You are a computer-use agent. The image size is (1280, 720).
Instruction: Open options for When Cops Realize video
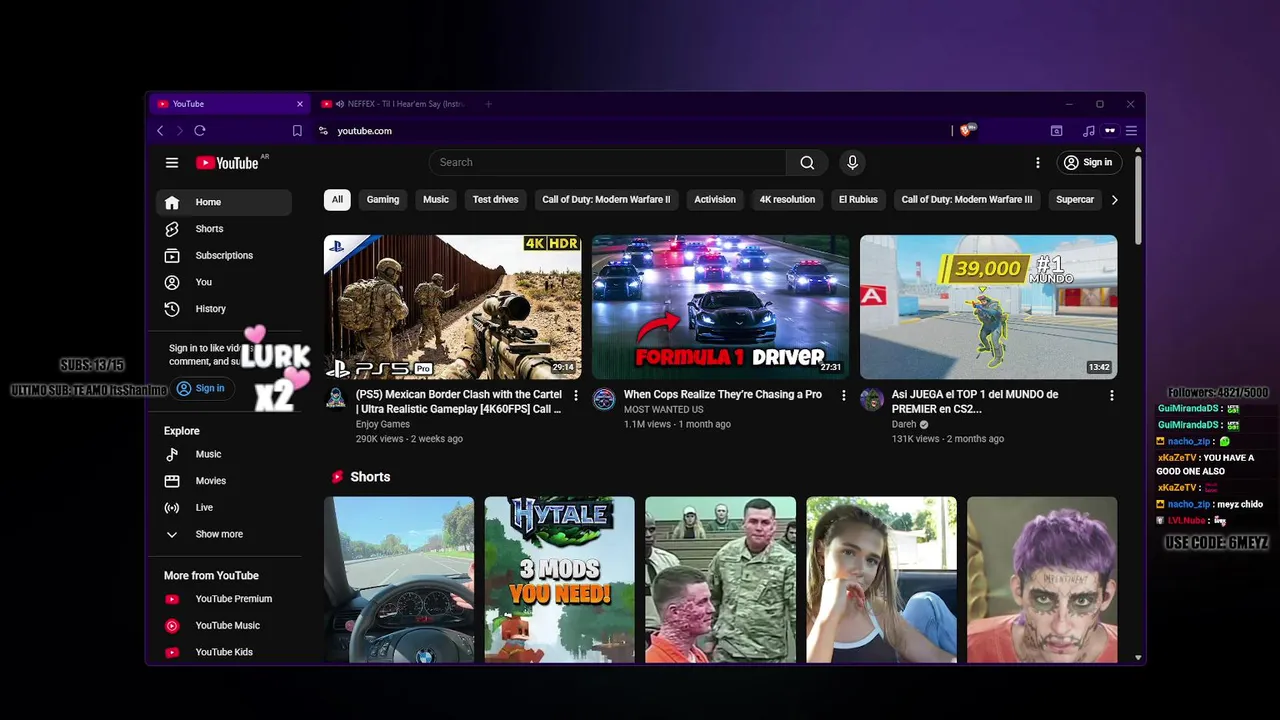pyautogui.click(x=844, y=396)
